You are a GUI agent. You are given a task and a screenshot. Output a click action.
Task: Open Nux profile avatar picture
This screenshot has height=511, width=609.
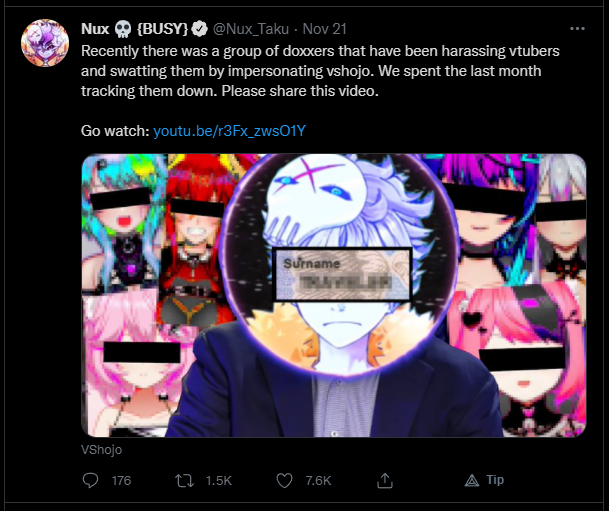point(45,43)
